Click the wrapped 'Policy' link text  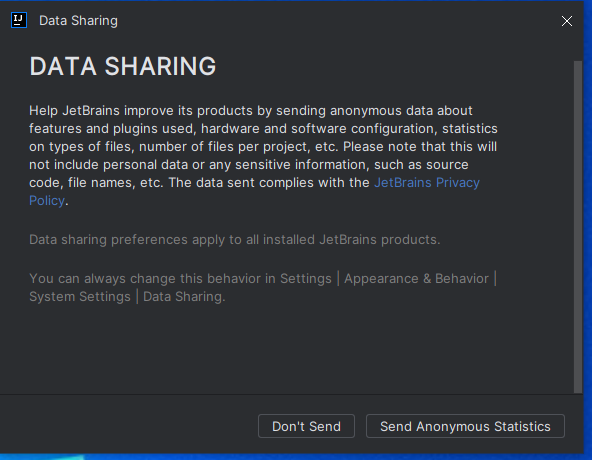47,201
